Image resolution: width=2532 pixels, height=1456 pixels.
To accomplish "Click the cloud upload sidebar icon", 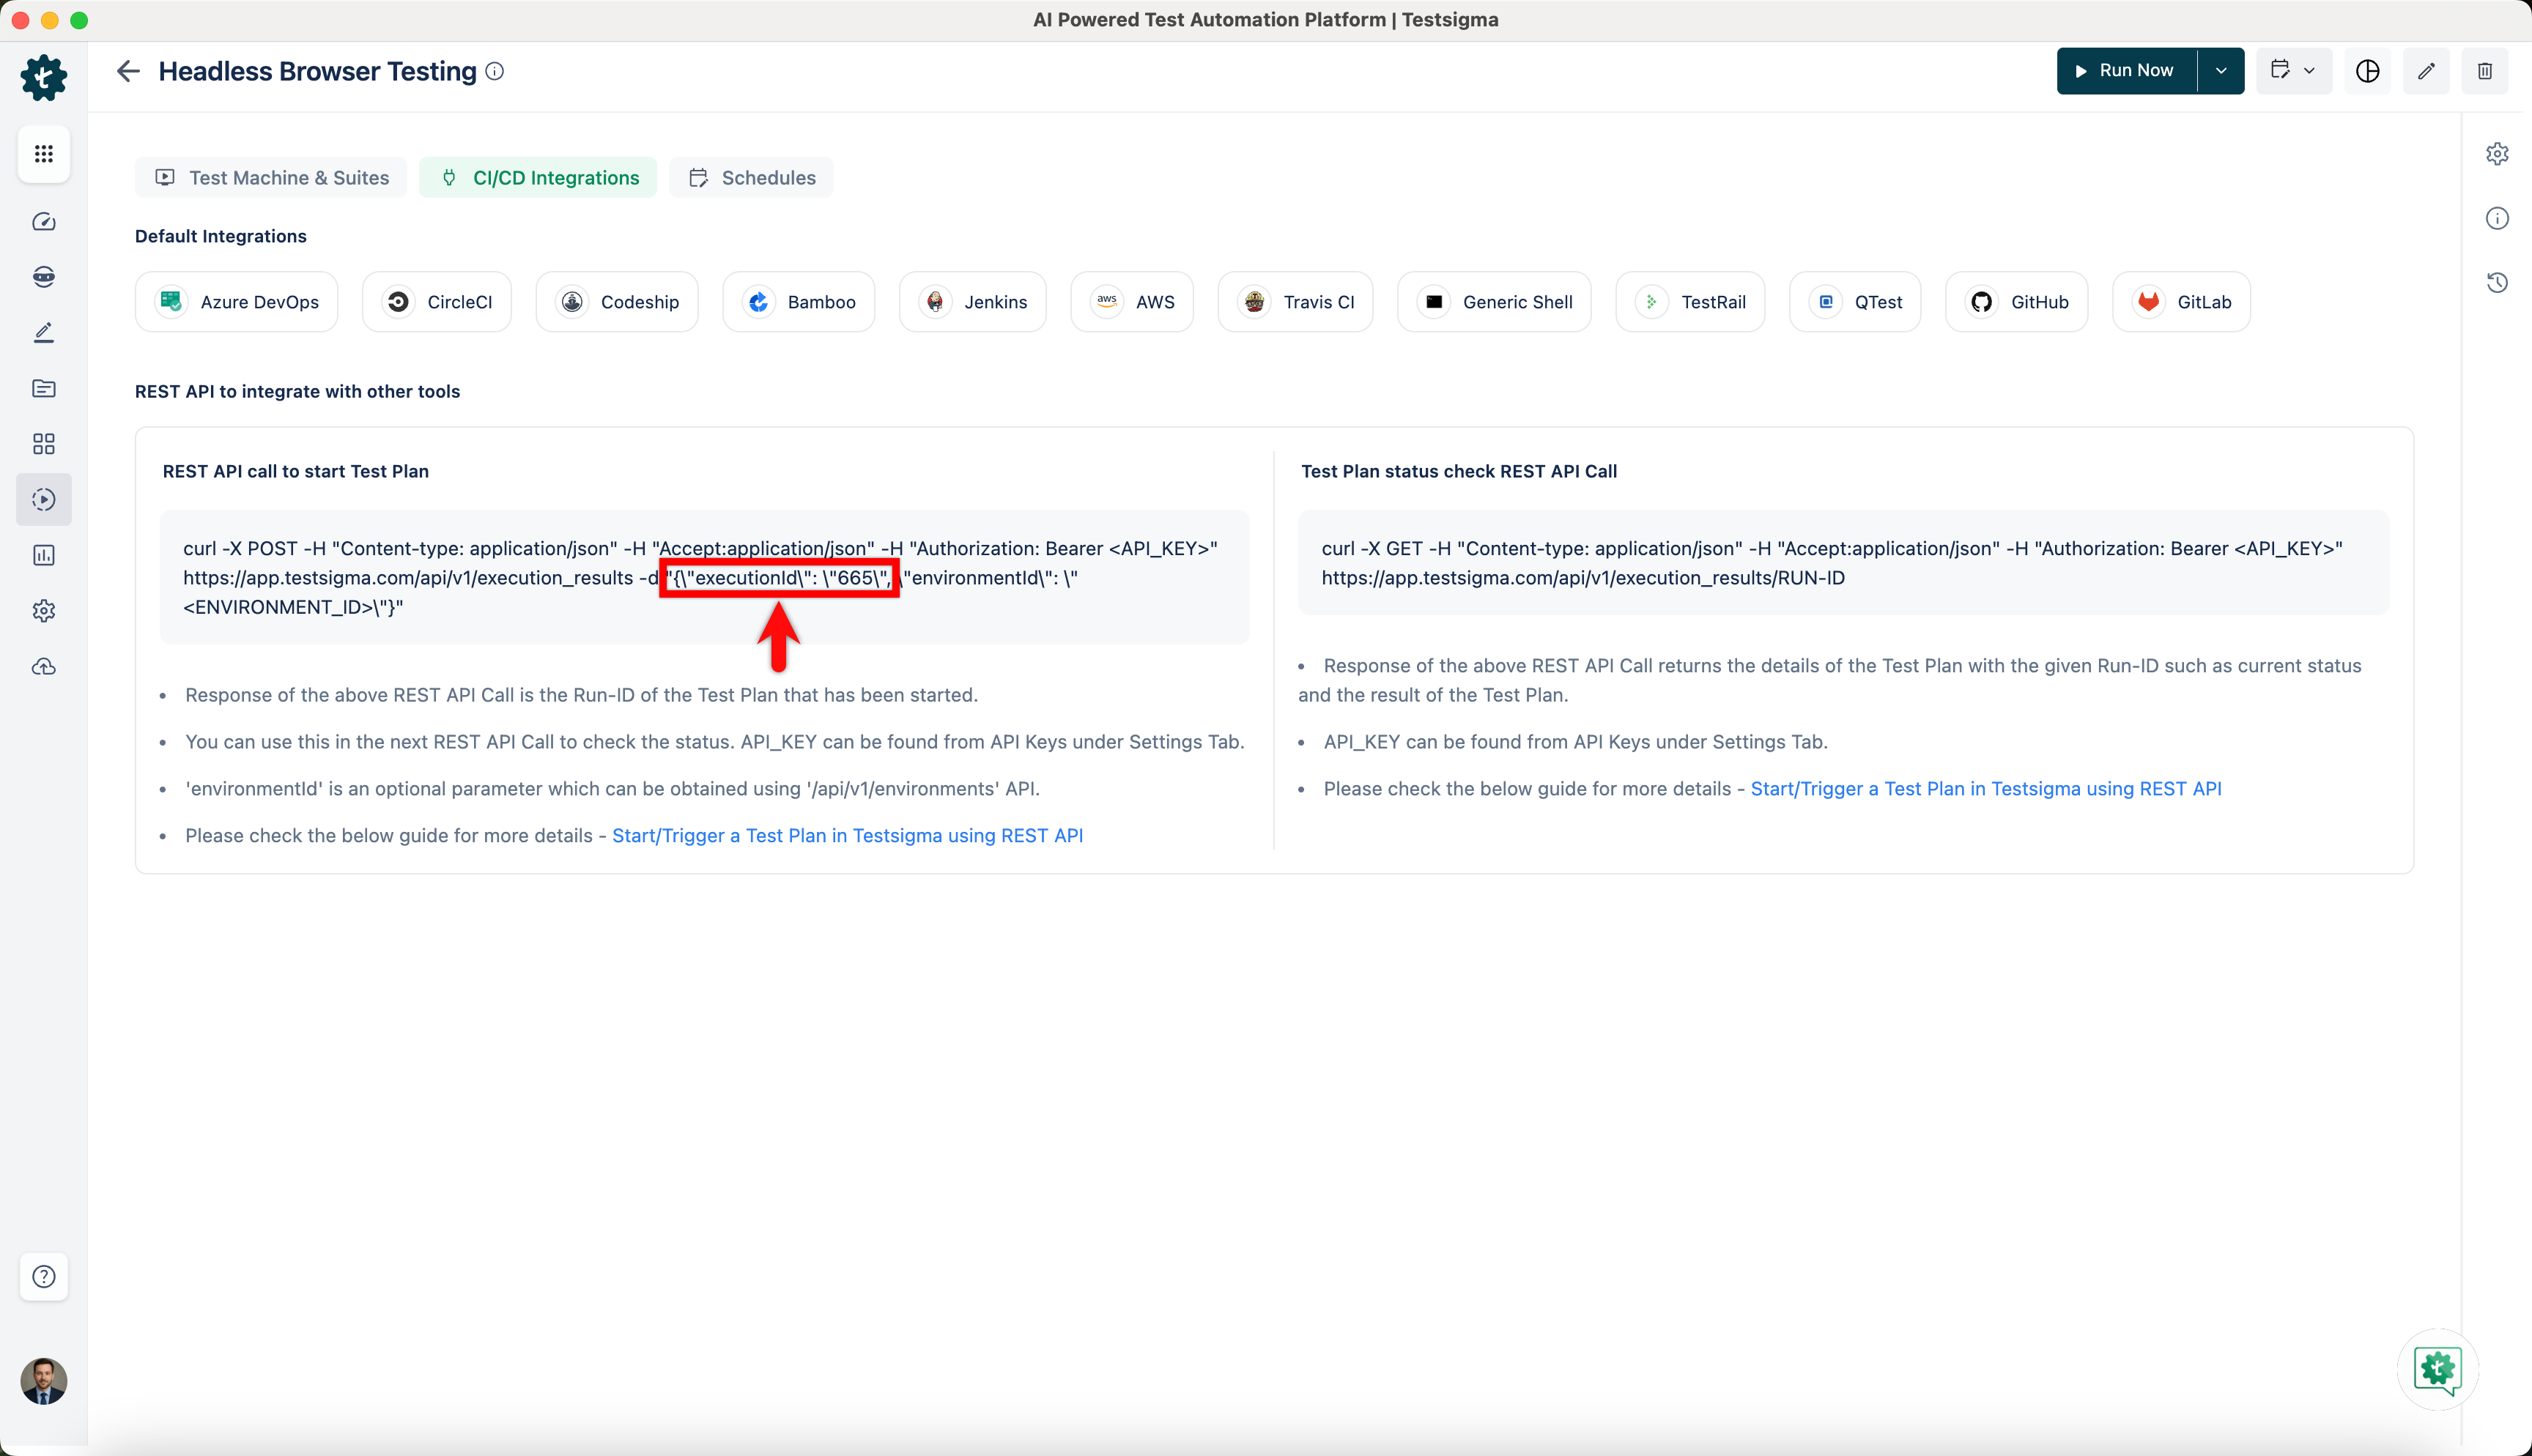I will point(43,667).
